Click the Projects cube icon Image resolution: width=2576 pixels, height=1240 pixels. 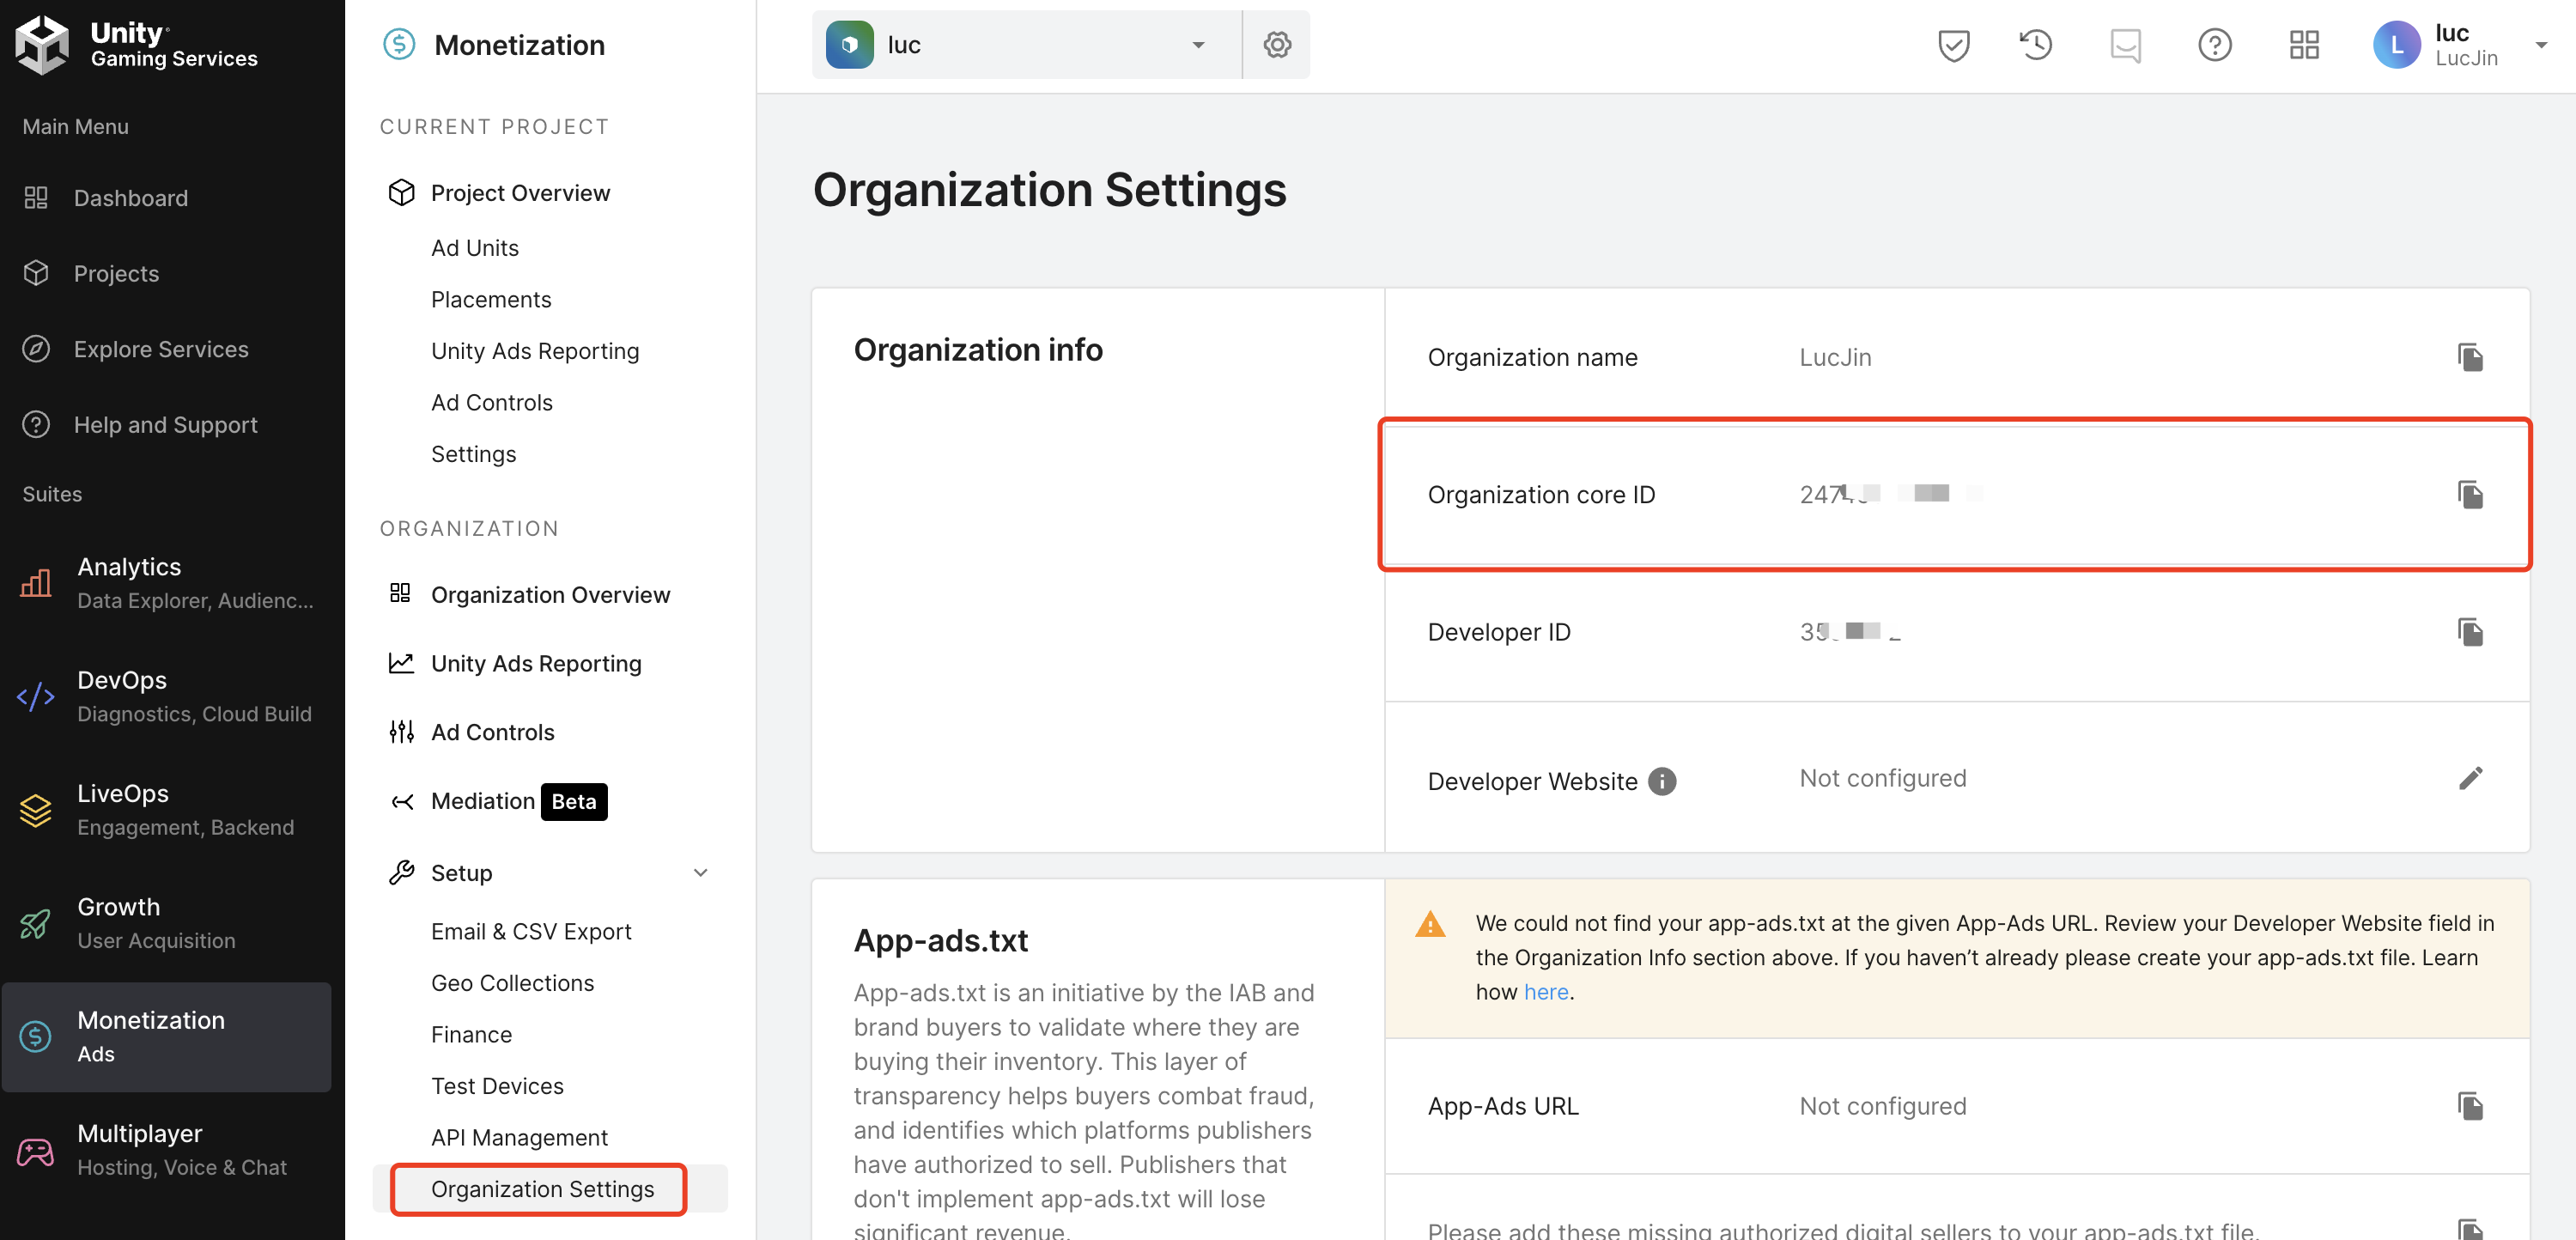tap(36, 273)
